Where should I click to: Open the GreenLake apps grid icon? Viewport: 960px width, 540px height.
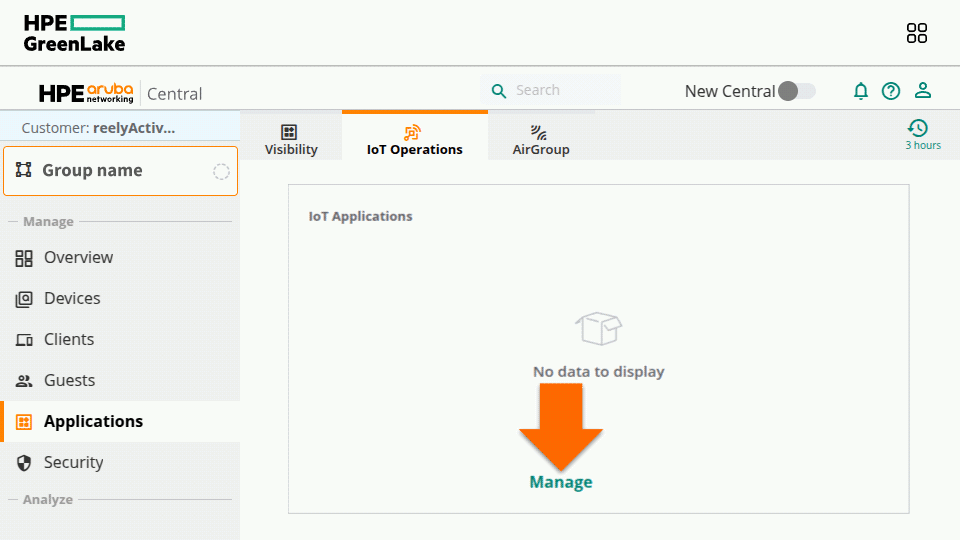pyautogui.click(x=917, y=33)
